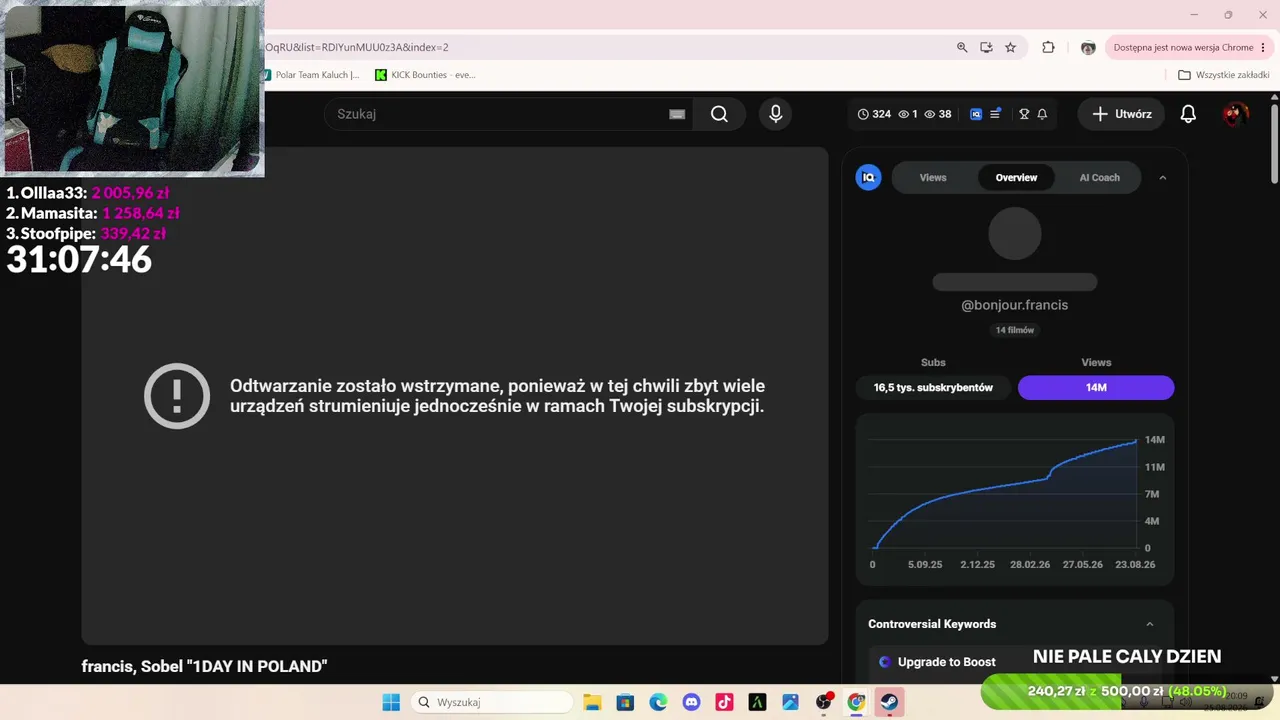Click the install app icon in address bar
The height and width of the screenshot is (720, 1280).
(986, 47)
